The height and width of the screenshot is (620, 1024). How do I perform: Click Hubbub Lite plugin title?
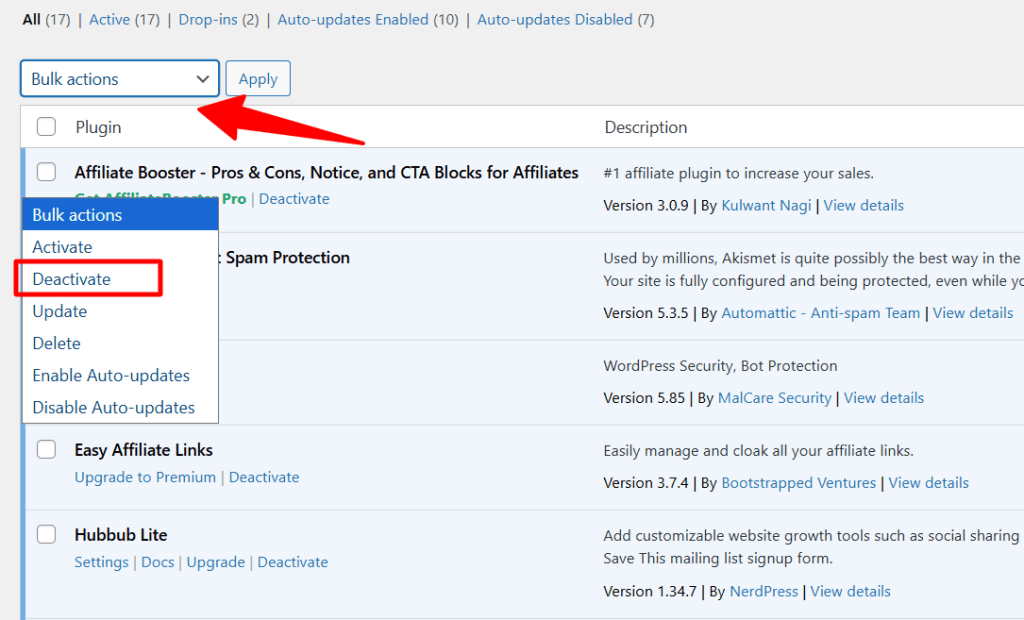[x=121, y=535]
